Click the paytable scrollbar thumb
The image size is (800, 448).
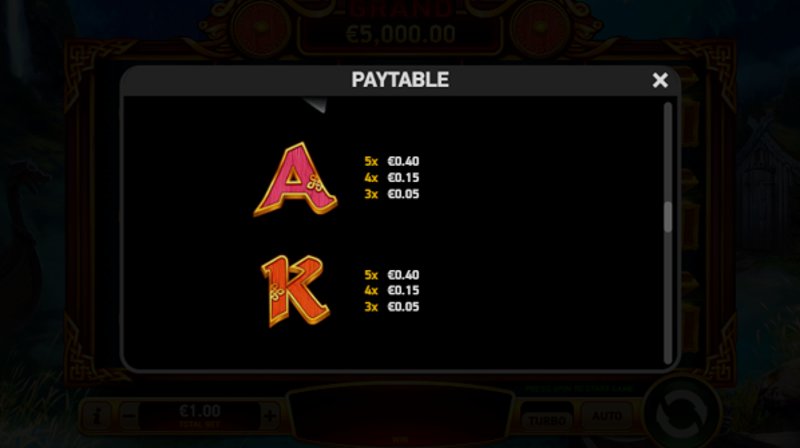pyautogui.click(x=668, y=217)
